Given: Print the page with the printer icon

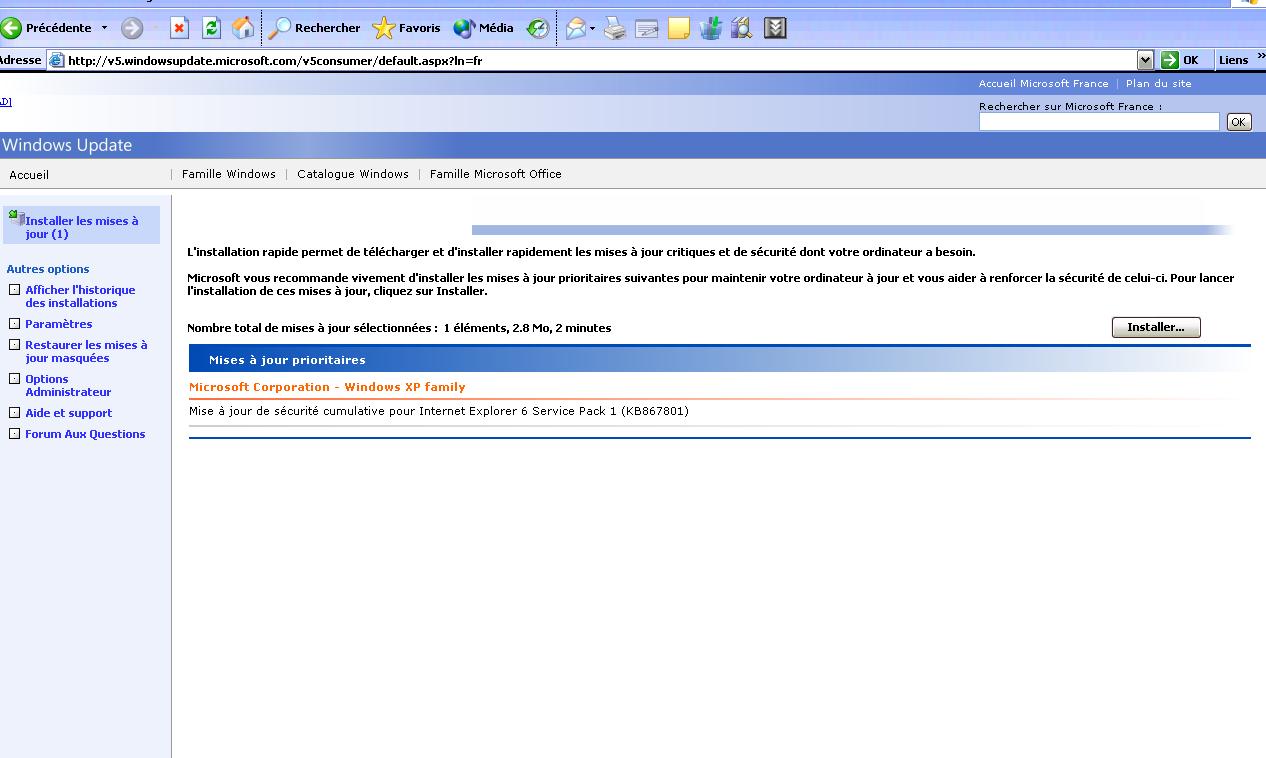Looking at the screenshot, I should click(x=615, y=28).
